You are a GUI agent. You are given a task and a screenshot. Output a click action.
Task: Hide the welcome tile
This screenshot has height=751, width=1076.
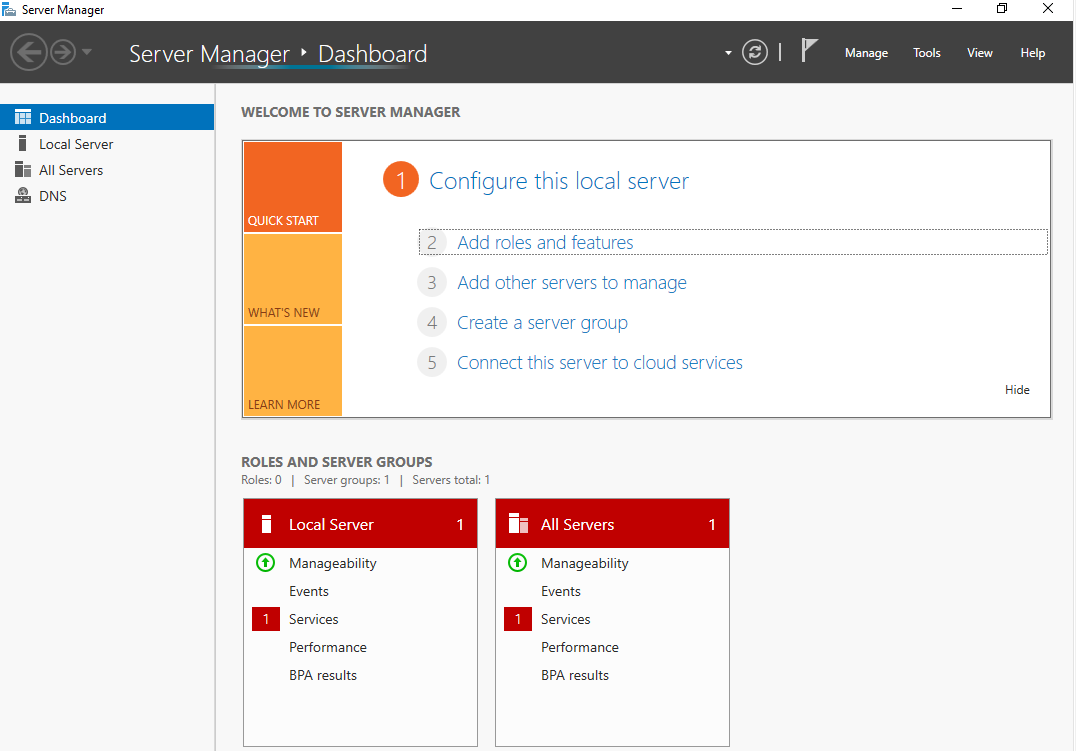coord(1017,390)
